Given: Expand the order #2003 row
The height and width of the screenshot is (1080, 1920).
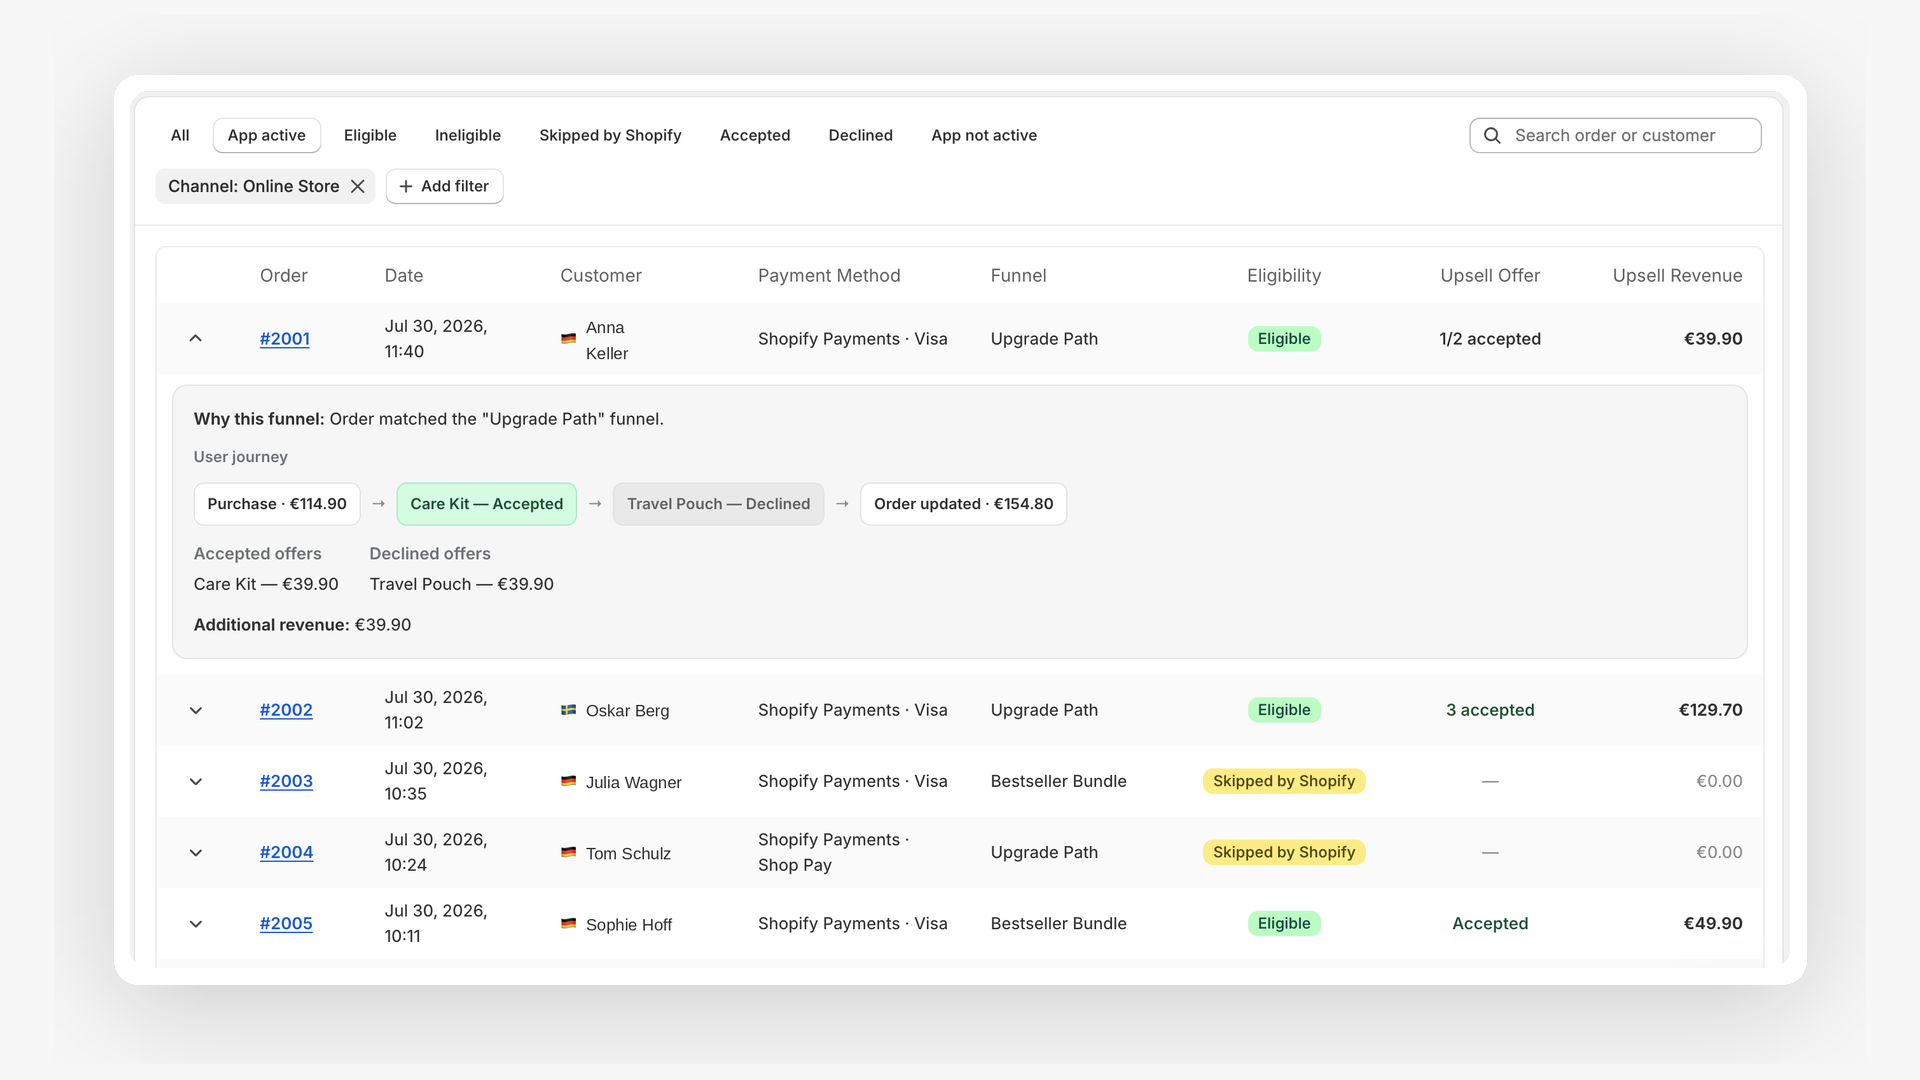Looking at the screenshot, I should coord(196,781).
